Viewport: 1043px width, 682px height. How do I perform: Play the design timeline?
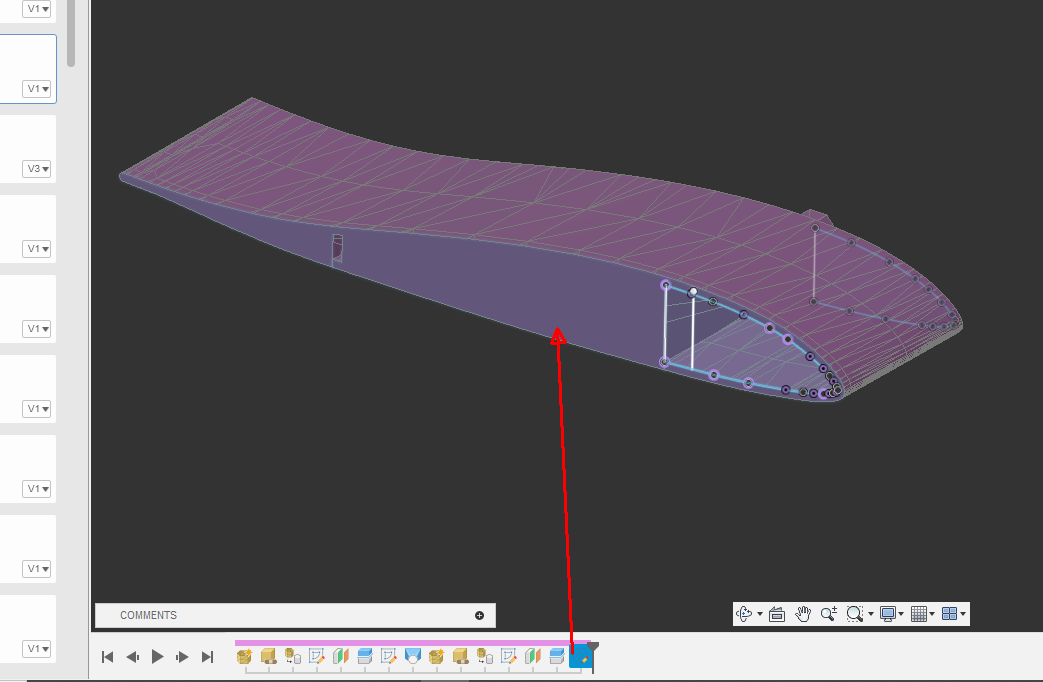point(157,657)
